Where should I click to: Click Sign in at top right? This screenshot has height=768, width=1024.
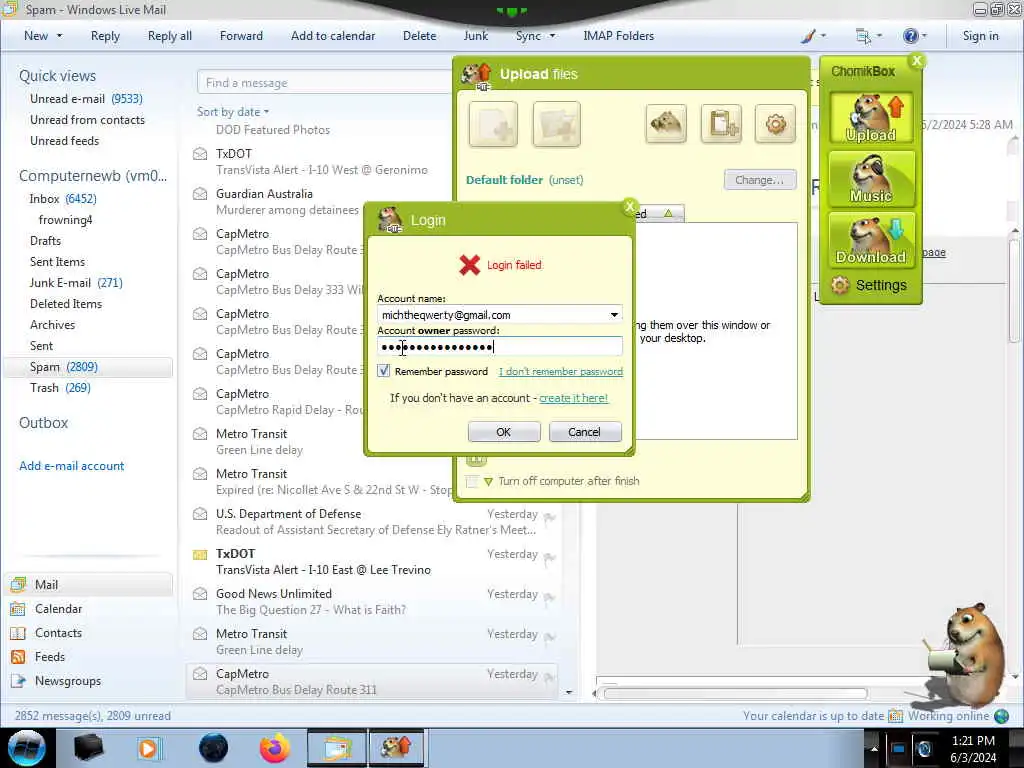[980, 36]
